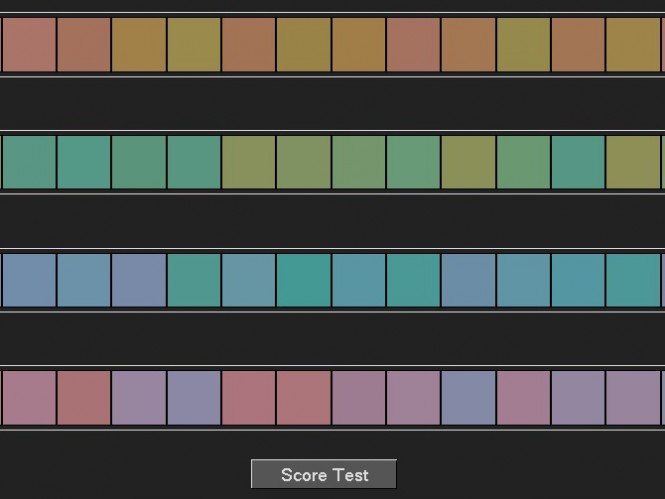Pick the fourth periwinkle swatch in bottom row
The image size is (665, 499).
[x=194, y=398]
